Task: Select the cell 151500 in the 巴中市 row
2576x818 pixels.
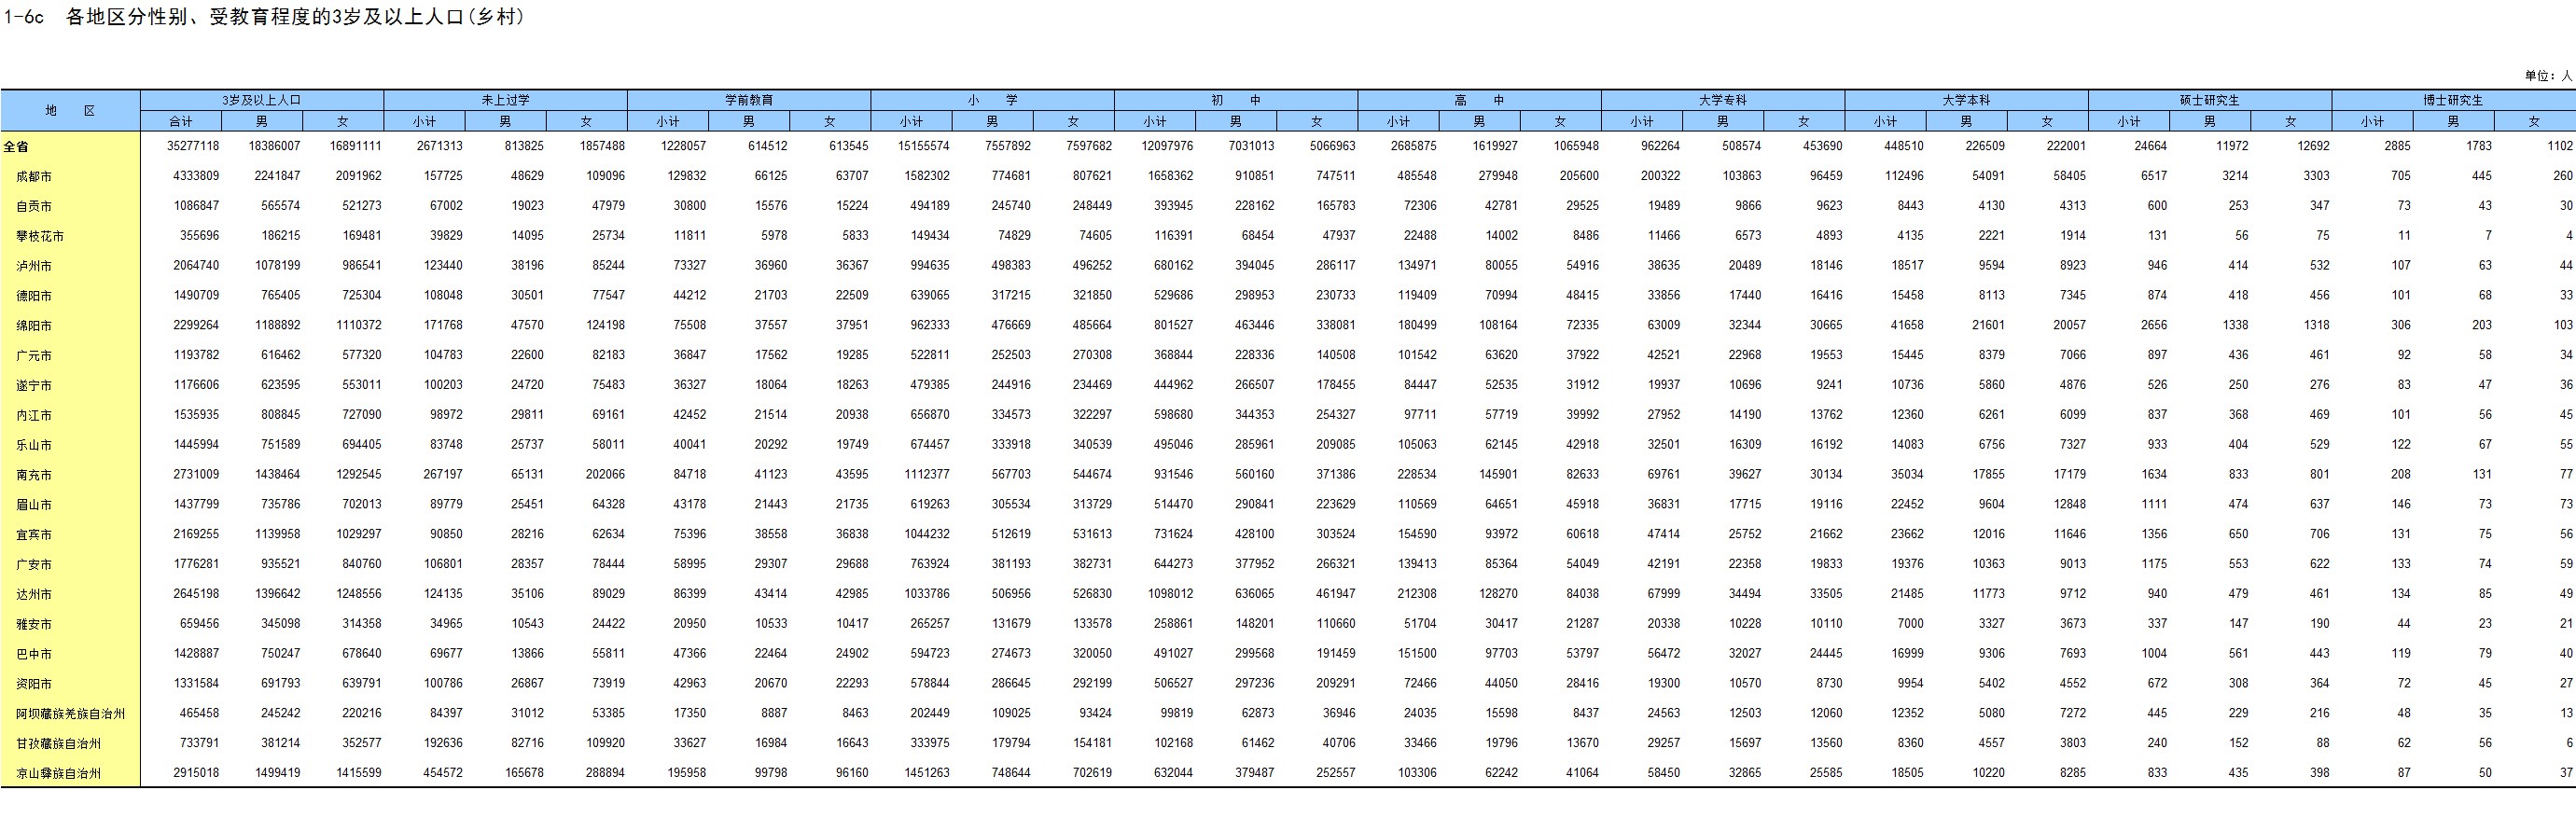Action: pyautogui.click(x=1417, y=654)
